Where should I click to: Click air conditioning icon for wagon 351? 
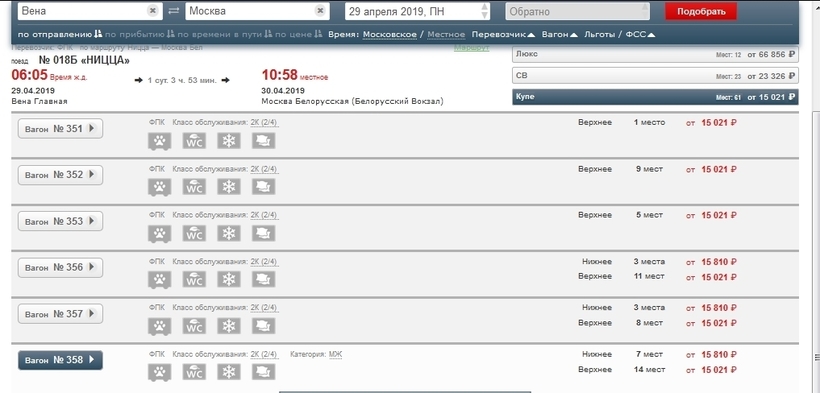click(229, 141)
